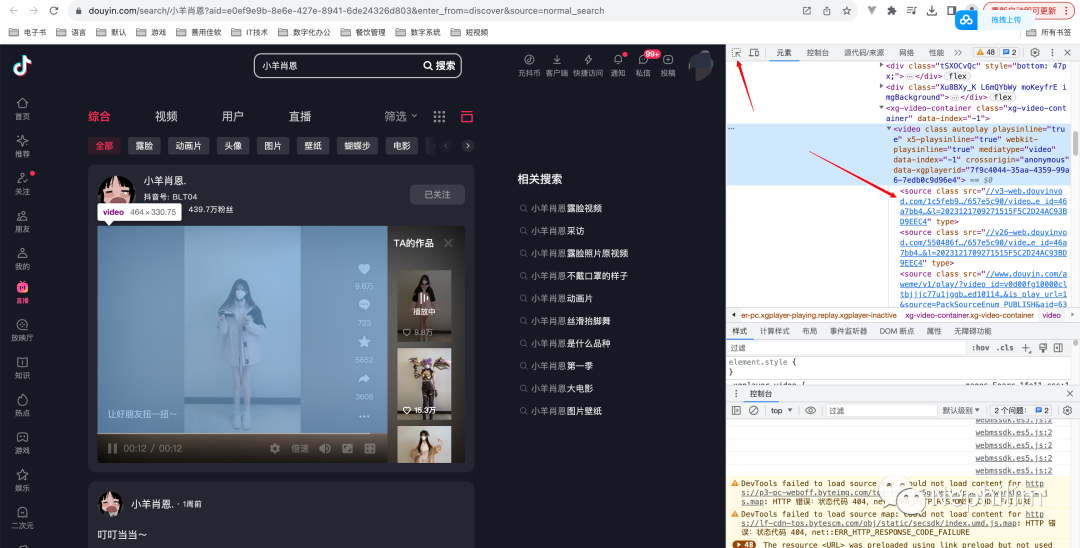Focus the styles 过滤 filter field
1080x548 pixels.
847,348
